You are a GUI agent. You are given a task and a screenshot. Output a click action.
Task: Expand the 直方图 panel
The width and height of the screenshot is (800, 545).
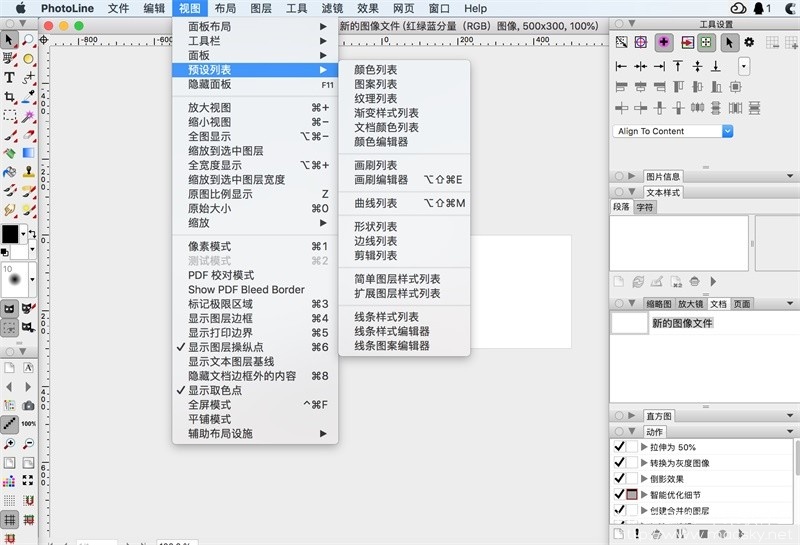tap(632, 415)
